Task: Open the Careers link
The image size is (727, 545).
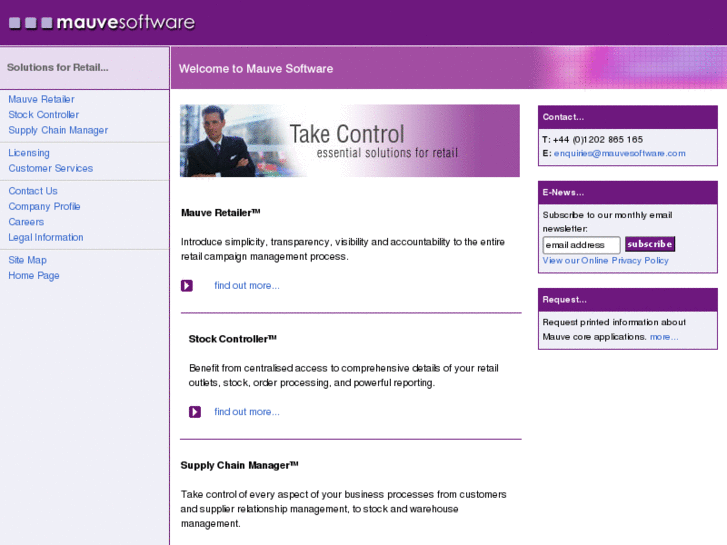Action: click(x=26, y=222)
